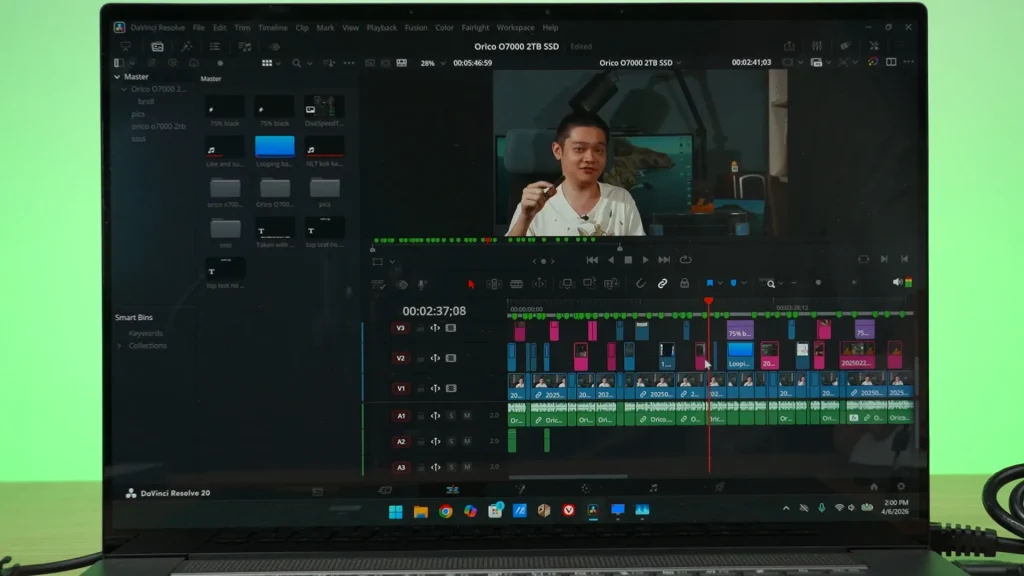Select the Looping background blue thumbnail

[x=274, y=146]
